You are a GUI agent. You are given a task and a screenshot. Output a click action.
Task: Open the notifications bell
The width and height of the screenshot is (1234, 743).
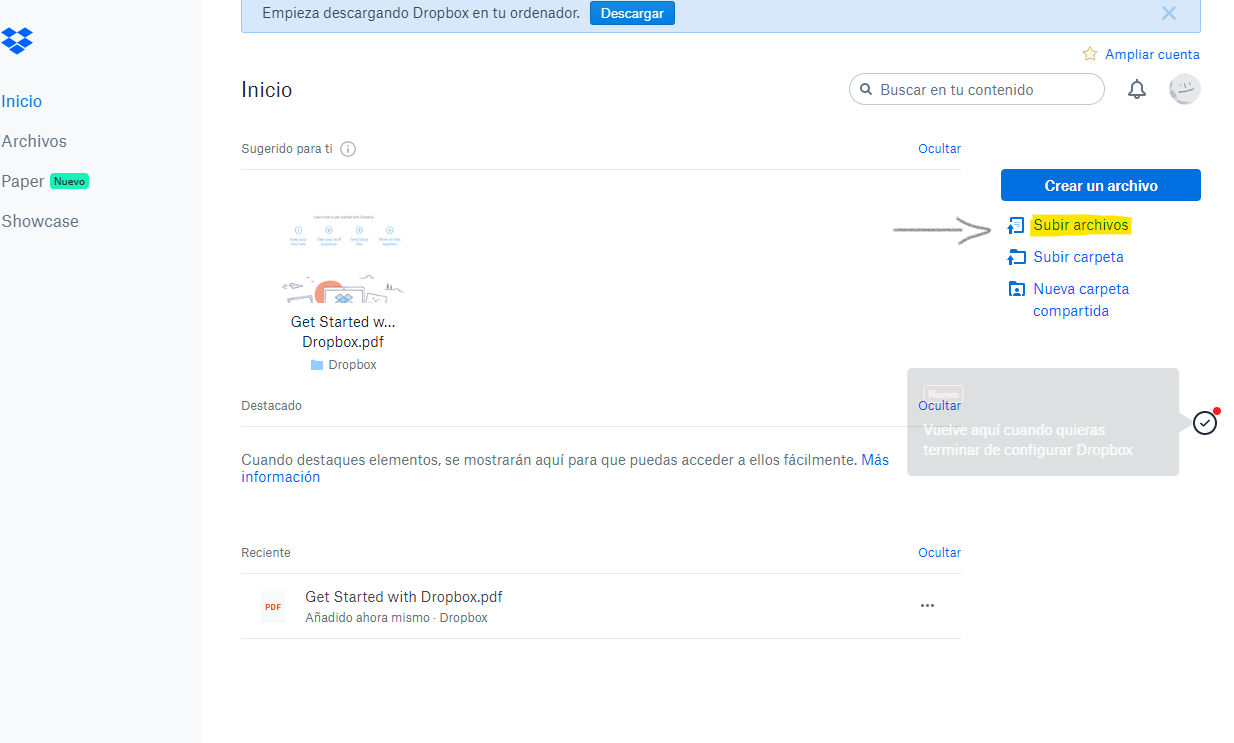1137,90
